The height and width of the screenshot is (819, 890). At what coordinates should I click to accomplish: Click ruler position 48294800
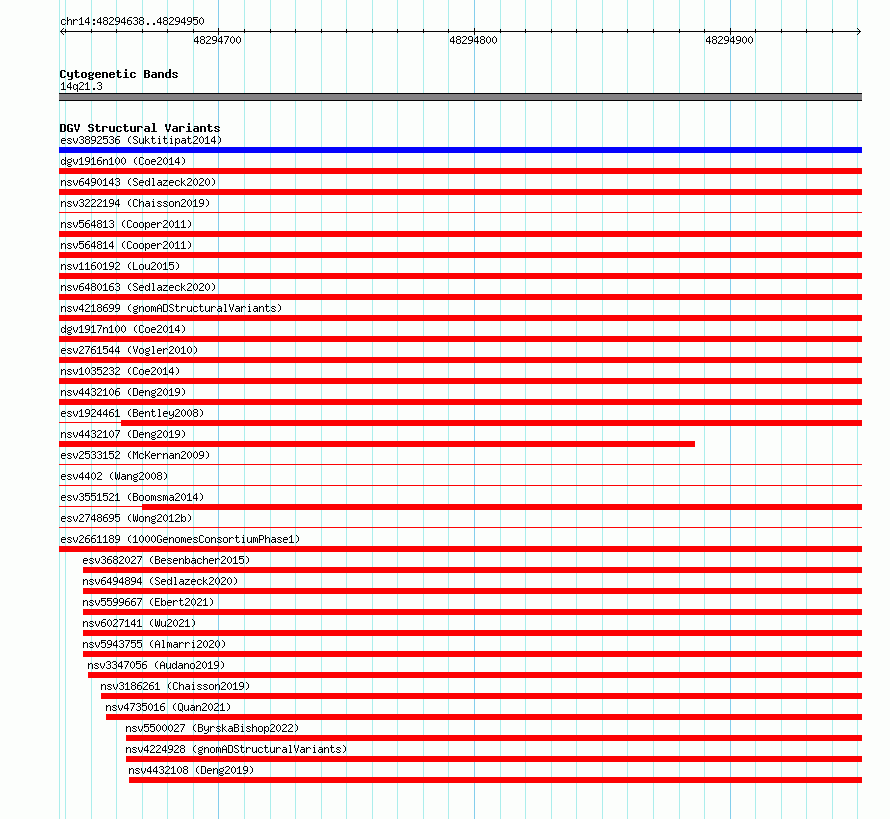(x=473, y=40)
